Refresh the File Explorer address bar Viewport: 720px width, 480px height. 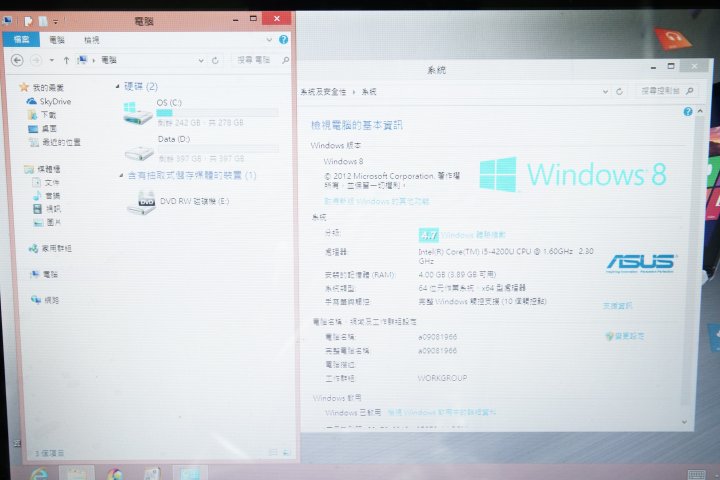215,60
